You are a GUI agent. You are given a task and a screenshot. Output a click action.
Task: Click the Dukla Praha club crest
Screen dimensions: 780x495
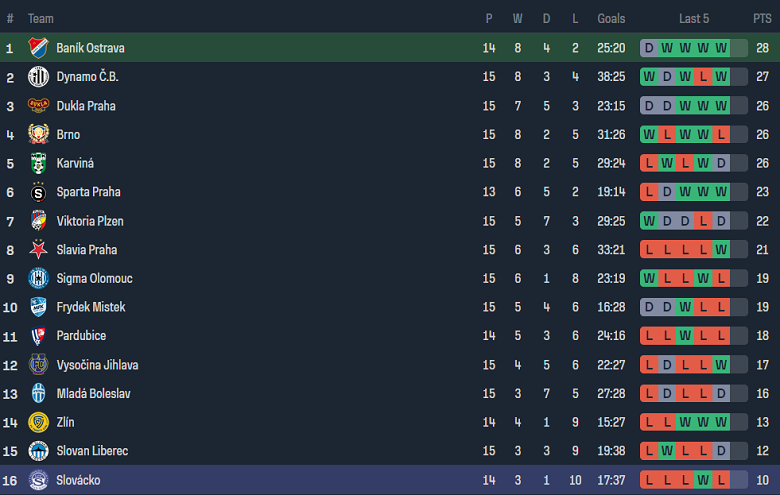coord(38,106)
